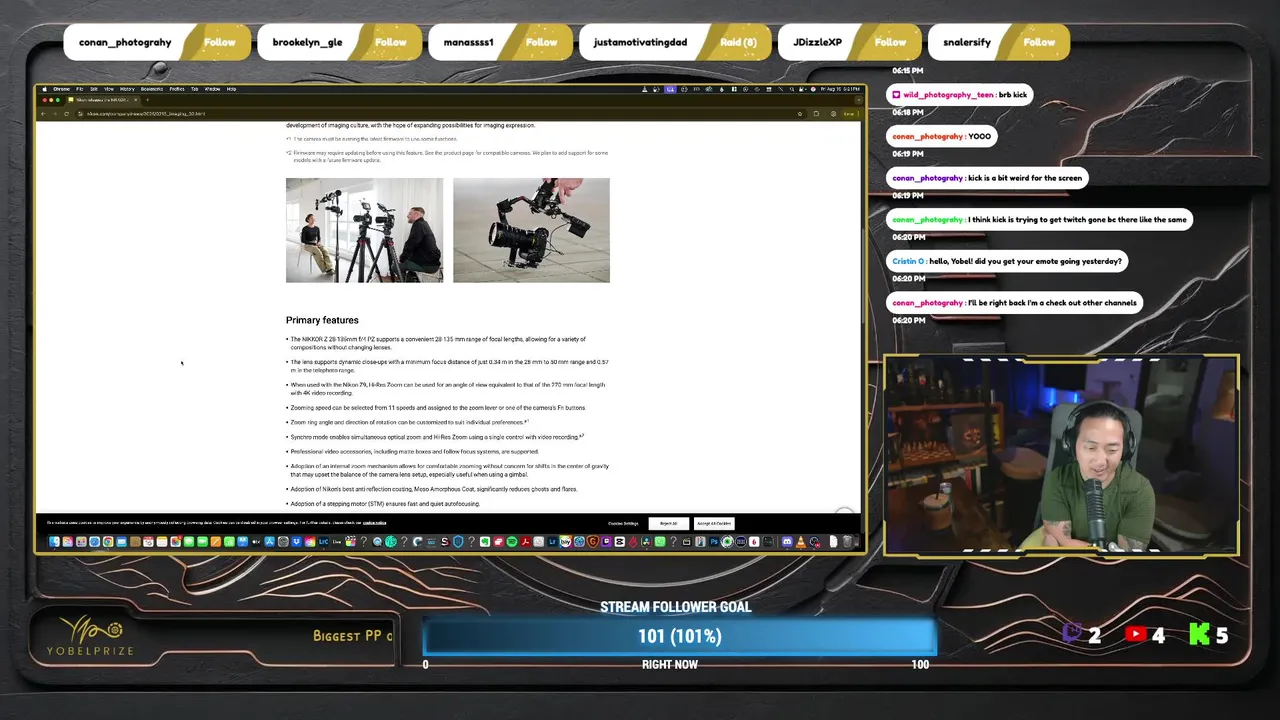Screen dimensions: 1280x720
Task: Launch Safari from the dock
Action: 94,542
